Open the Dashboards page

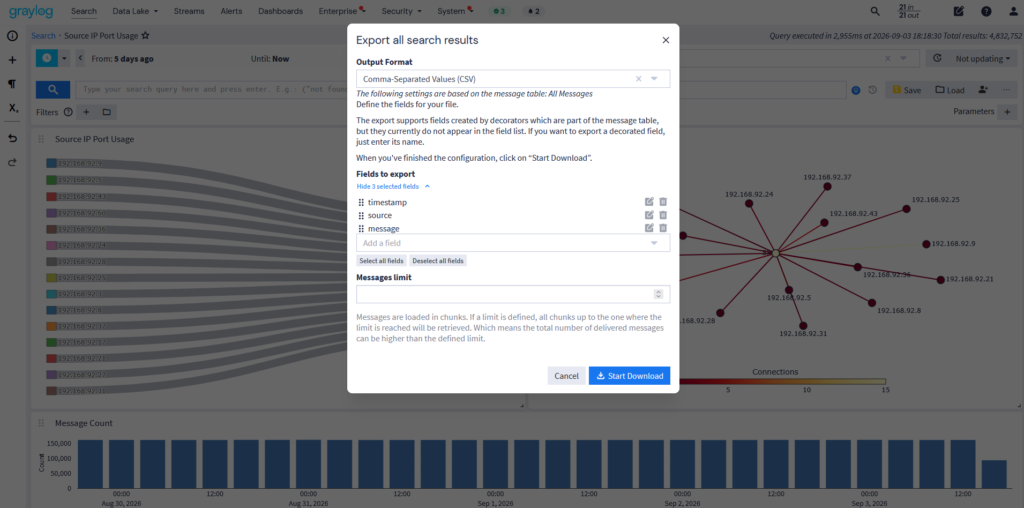280,11
